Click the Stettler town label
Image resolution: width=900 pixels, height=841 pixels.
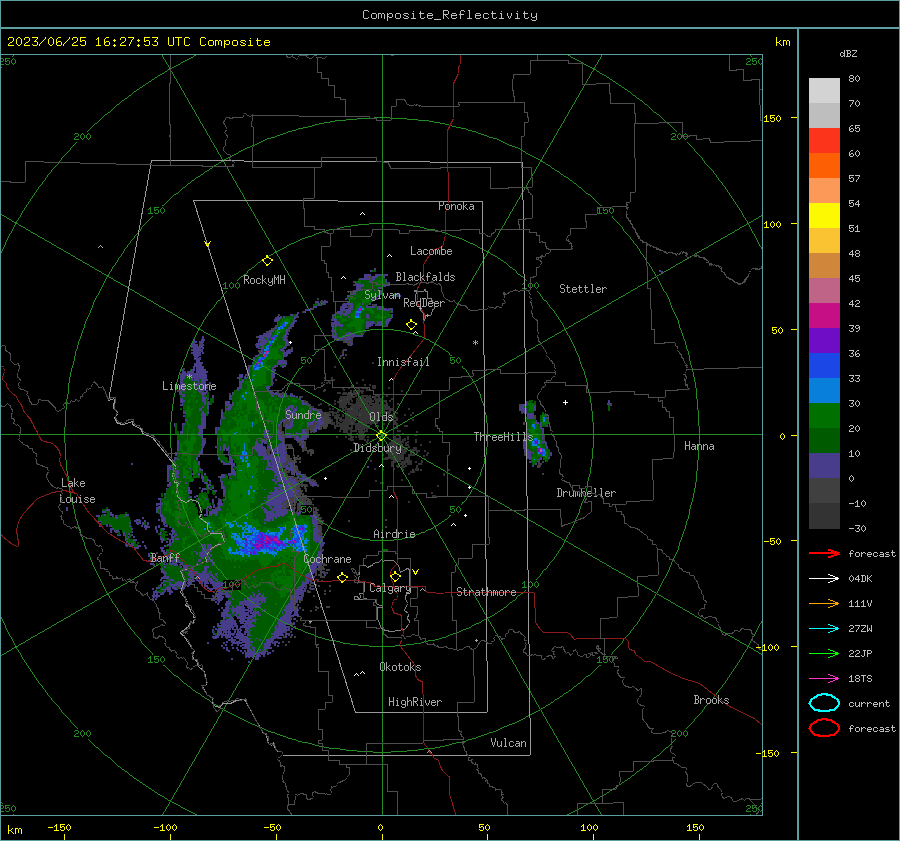pos(583,289)
